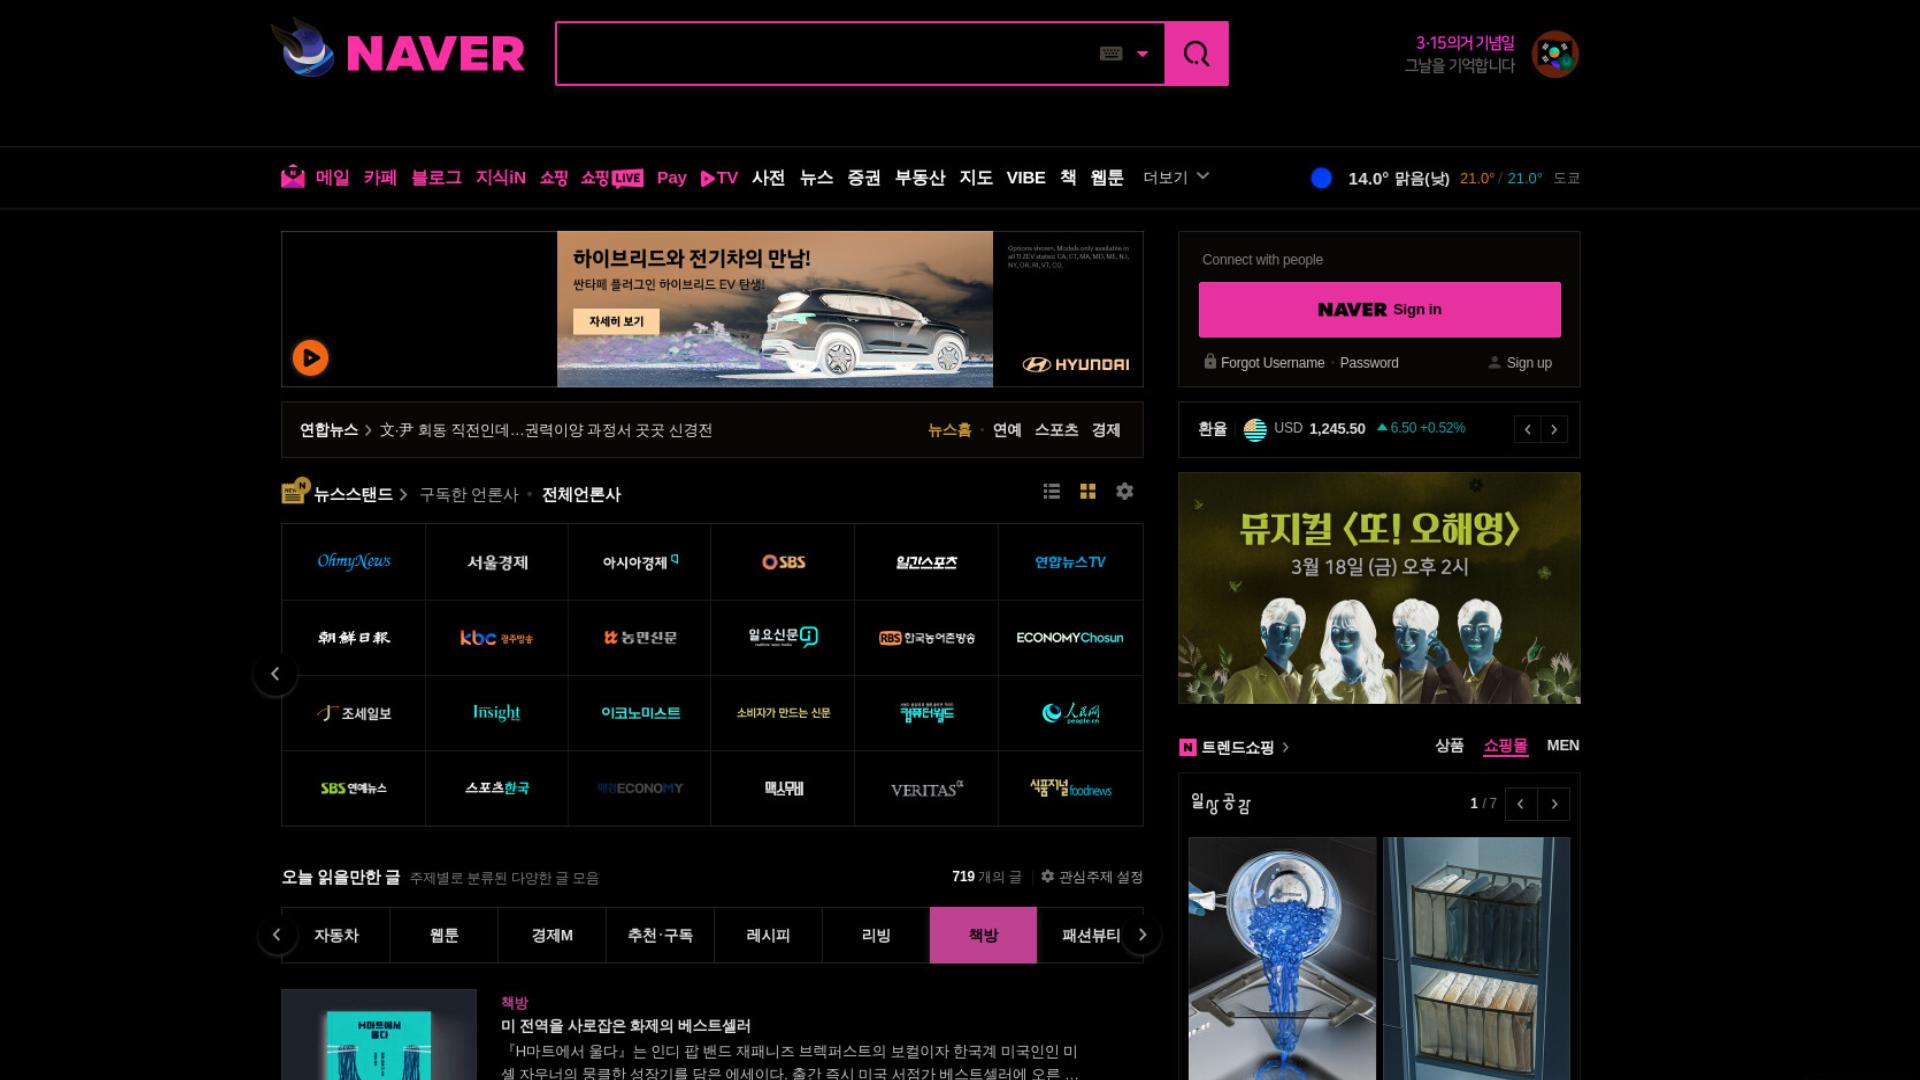Viewport: 1920px width, 1080px height.
Task: Open the virtual keyboard icon in search box
Action: click(1110, 54)
